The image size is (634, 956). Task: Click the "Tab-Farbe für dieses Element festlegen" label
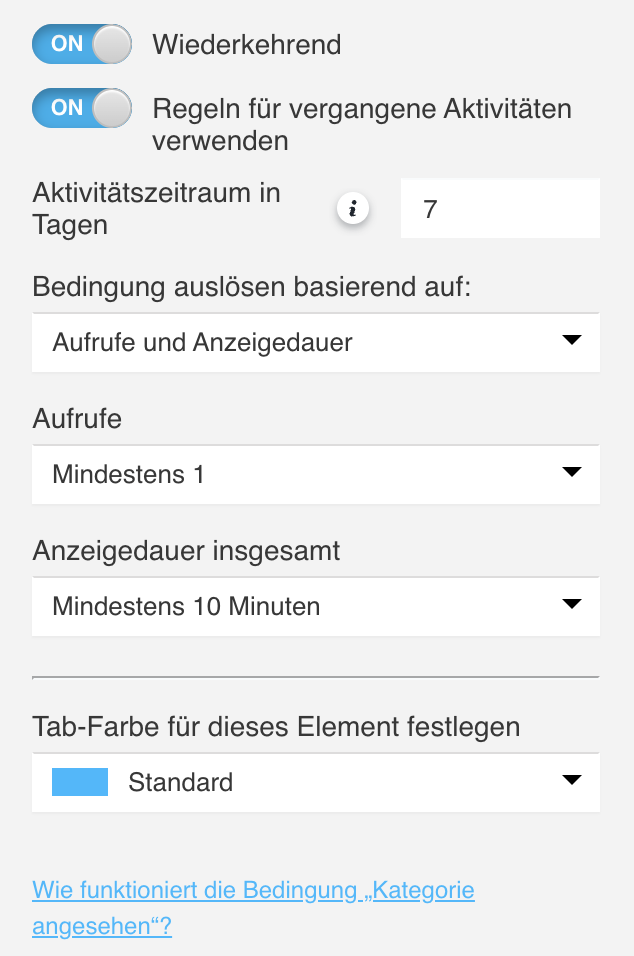(x=276, y=726)
